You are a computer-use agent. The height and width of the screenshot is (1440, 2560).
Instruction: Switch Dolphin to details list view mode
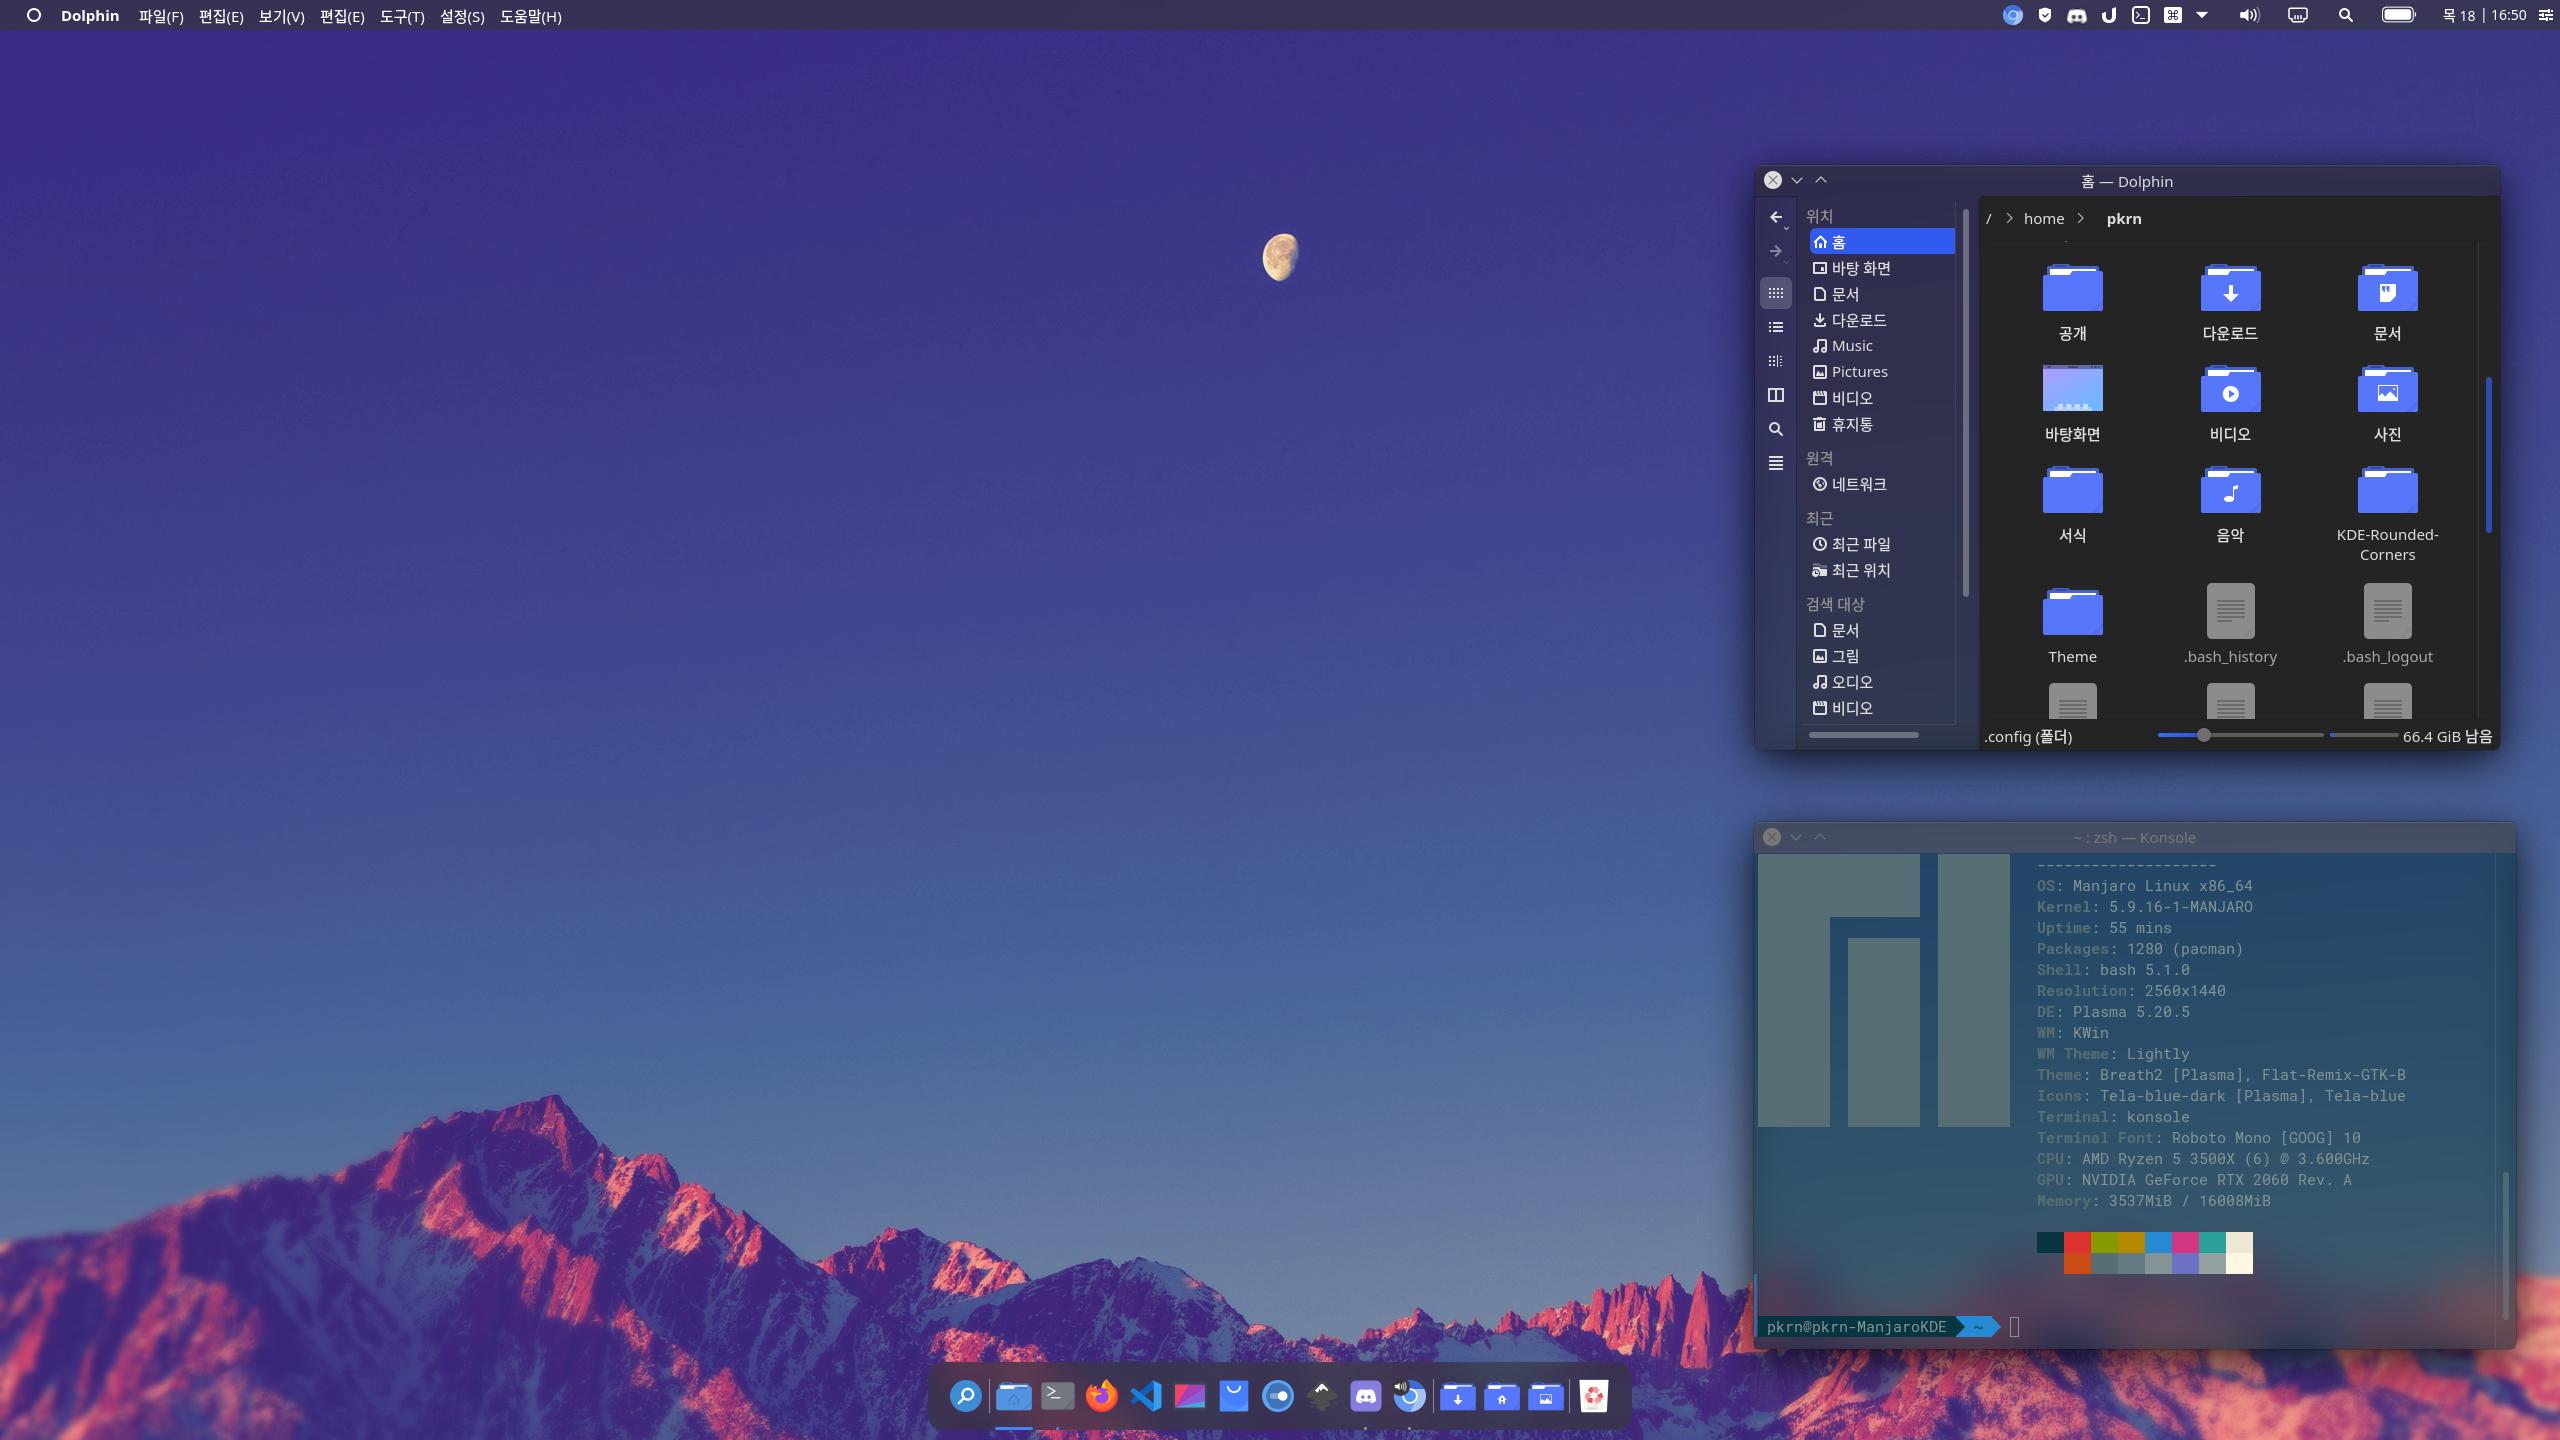[x=1775, y=327]
